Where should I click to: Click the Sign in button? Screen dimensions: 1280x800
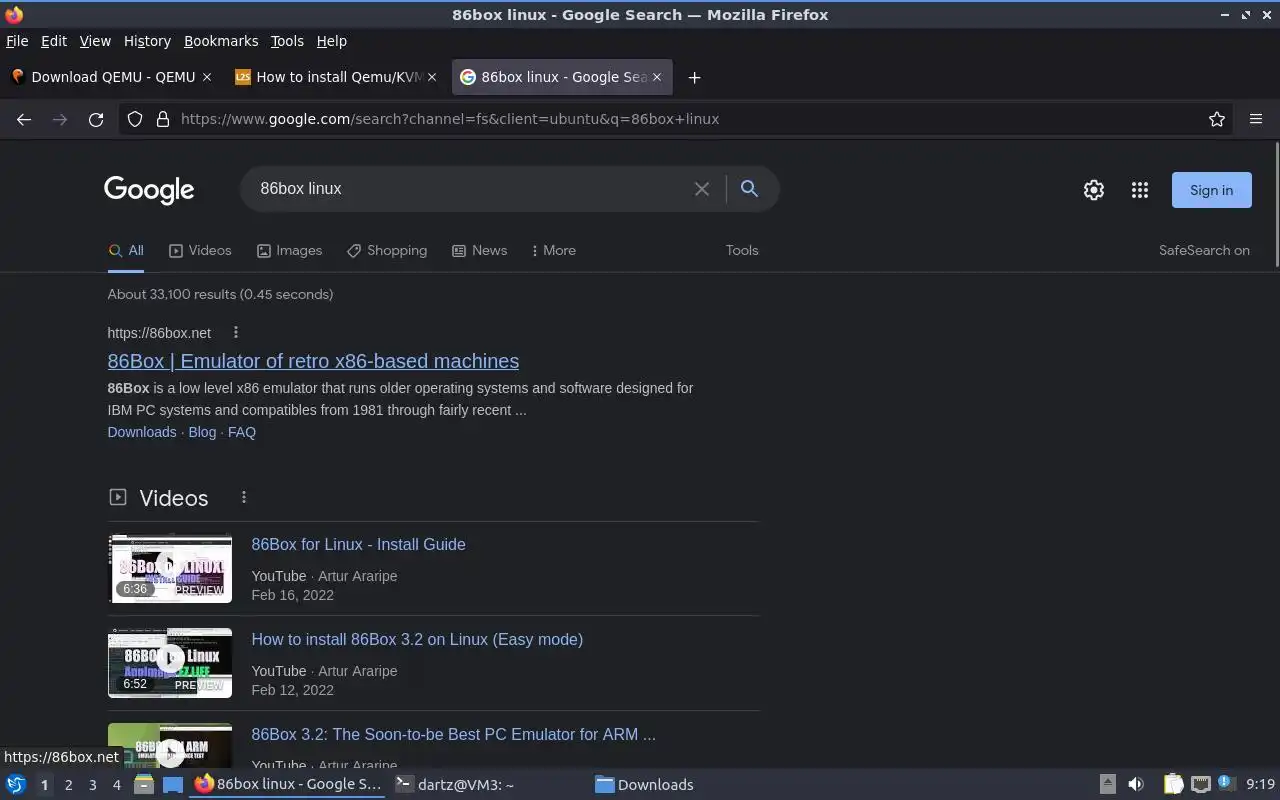point(1211,190)
